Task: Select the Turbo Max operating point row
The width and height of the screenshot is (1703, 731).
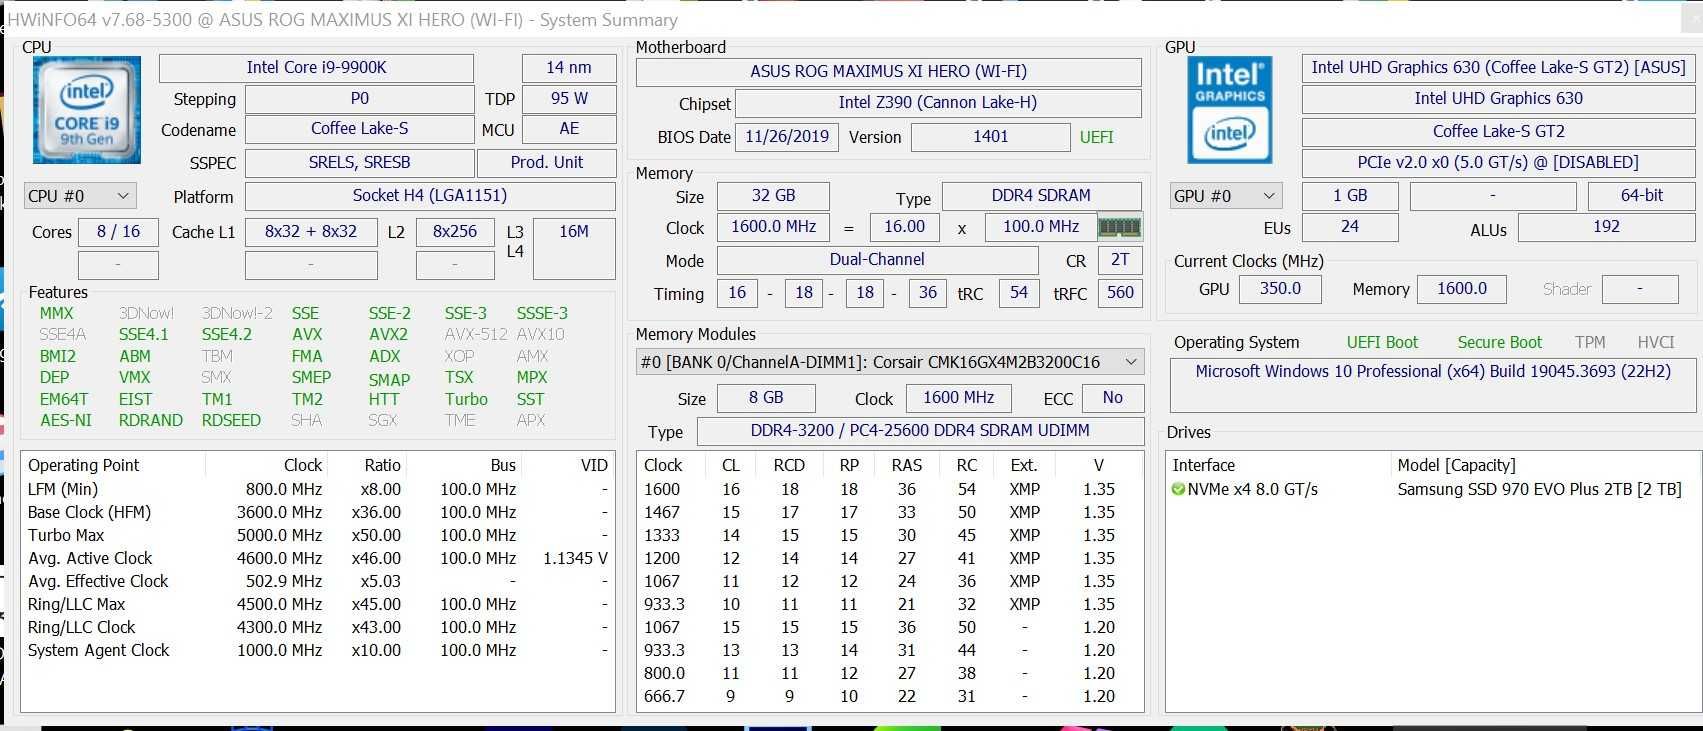Action: [318, 536]
